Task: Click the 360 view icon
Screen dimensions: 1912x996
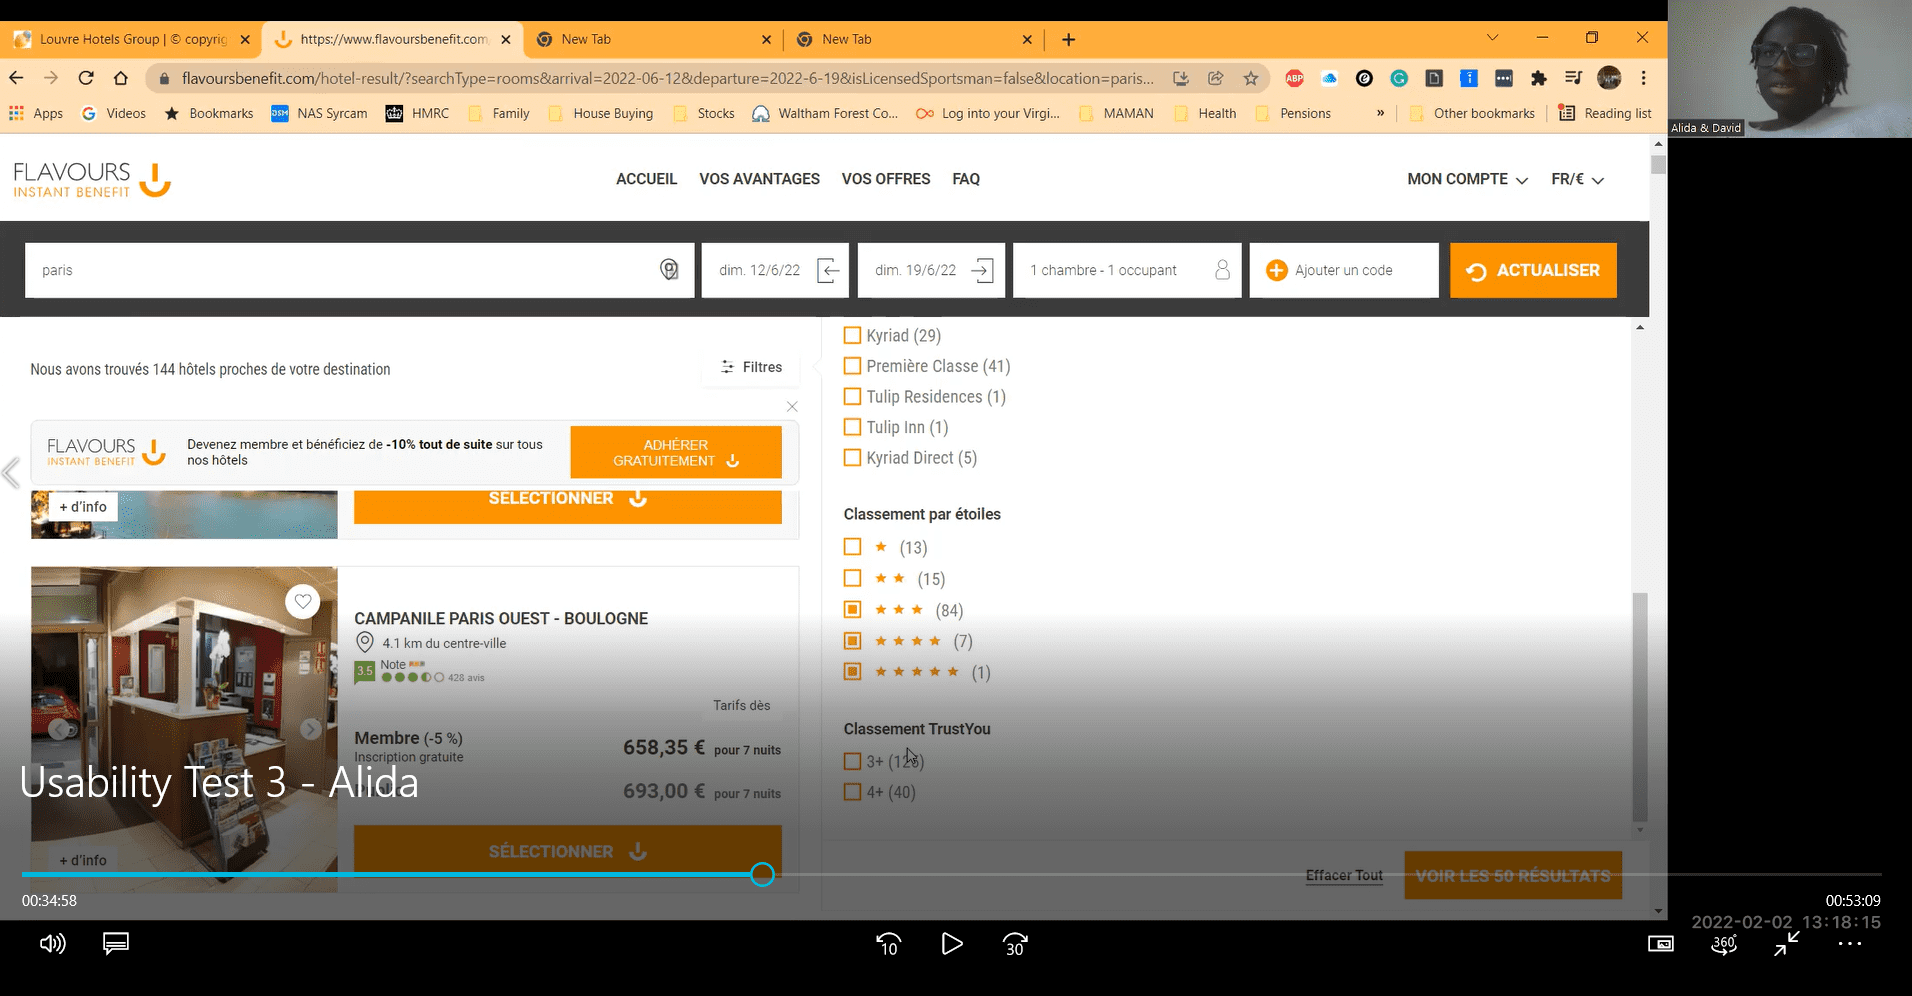Action: coord(1724,943)
